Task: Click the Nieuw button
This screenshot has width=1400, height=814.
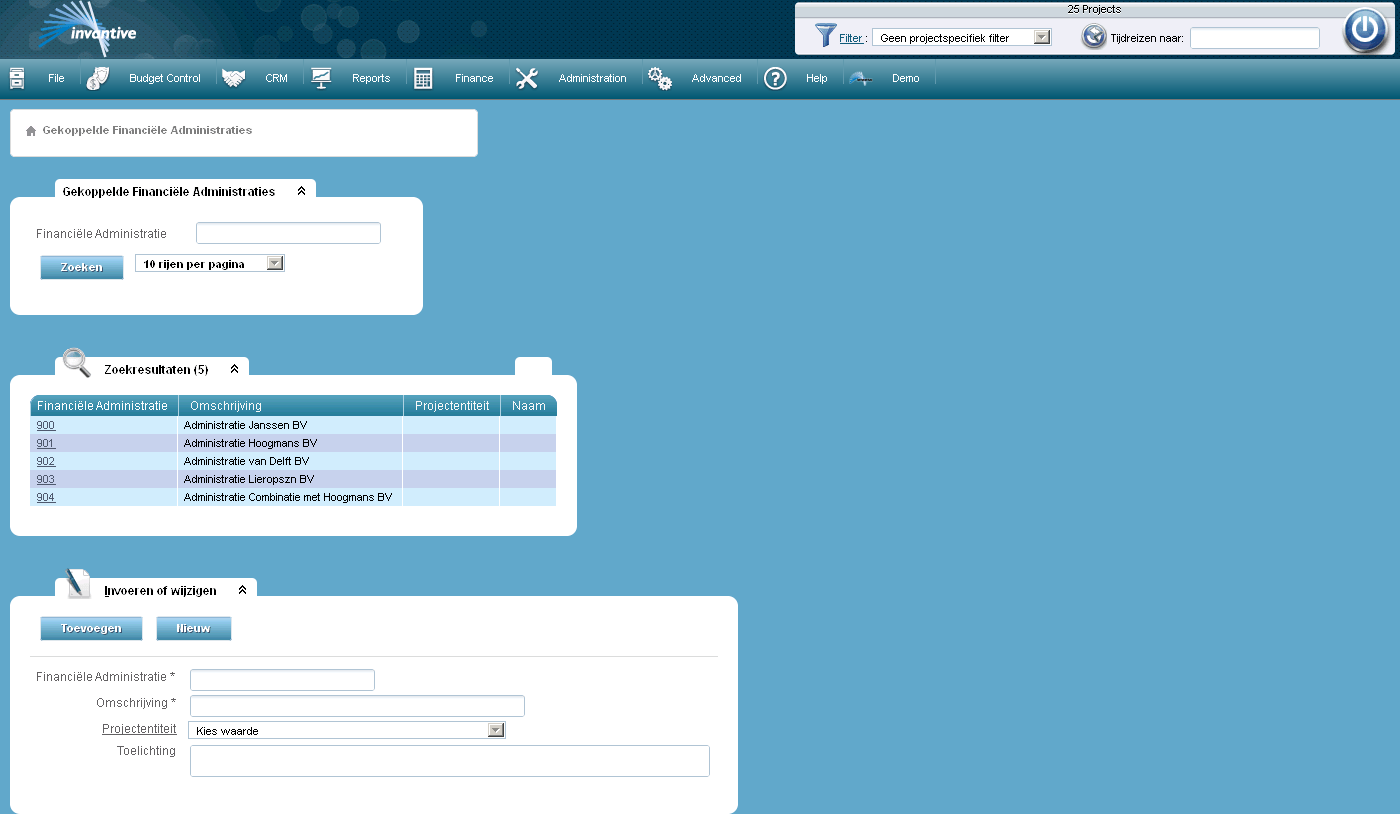Action: [193, 628]
